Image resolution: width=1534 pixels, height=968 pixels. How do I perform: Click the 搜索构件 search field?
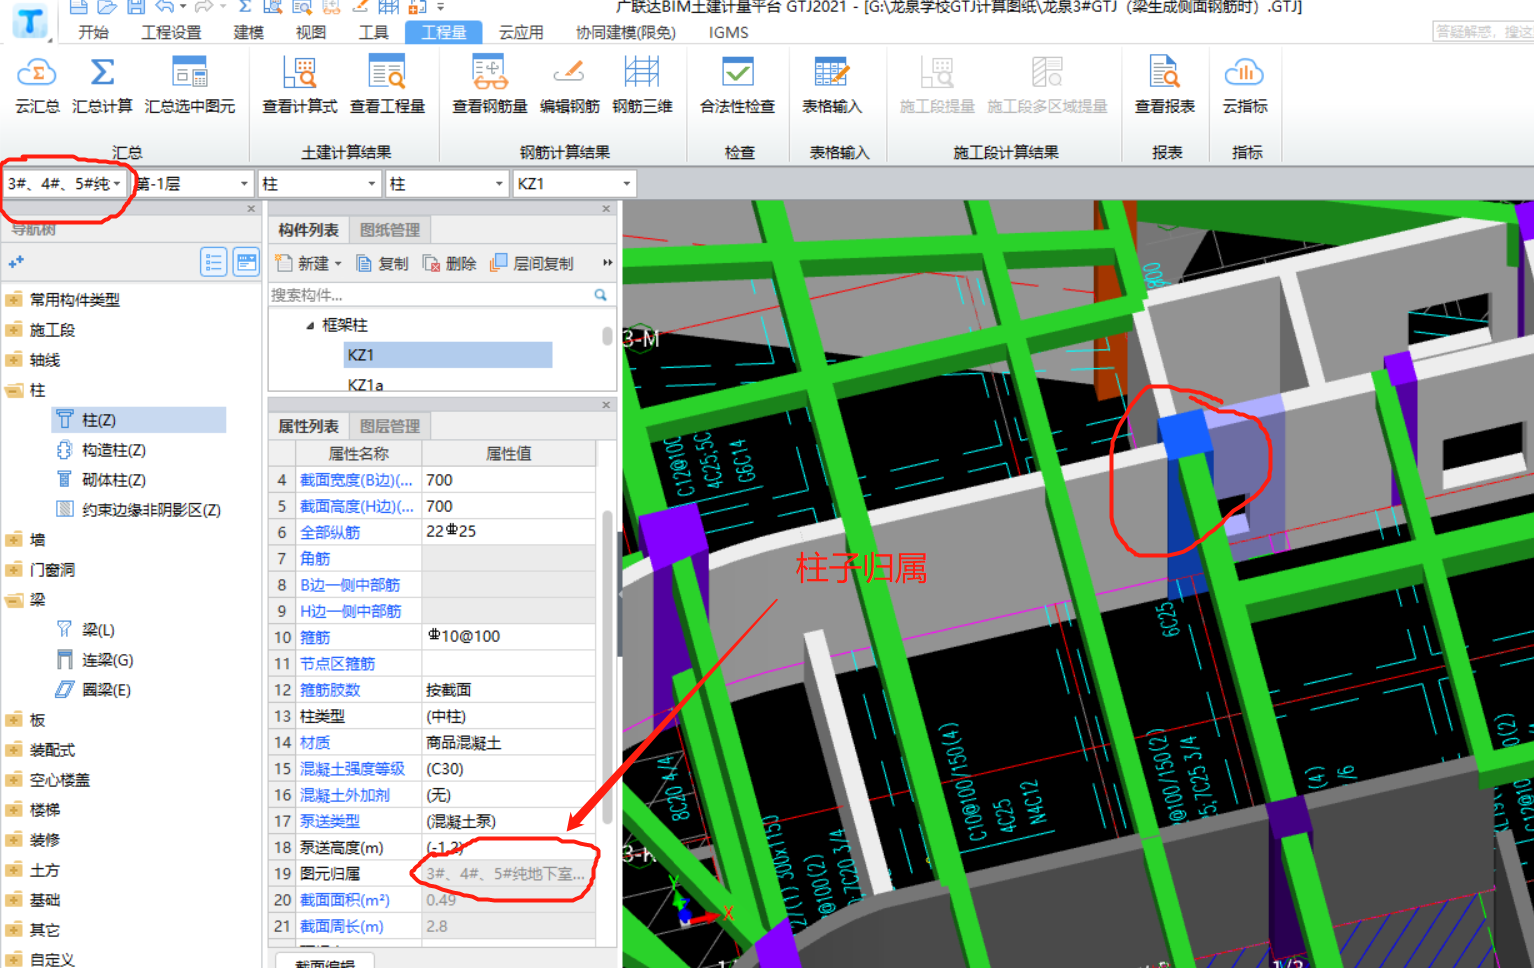pyautogui.click(x=430, y=295)
